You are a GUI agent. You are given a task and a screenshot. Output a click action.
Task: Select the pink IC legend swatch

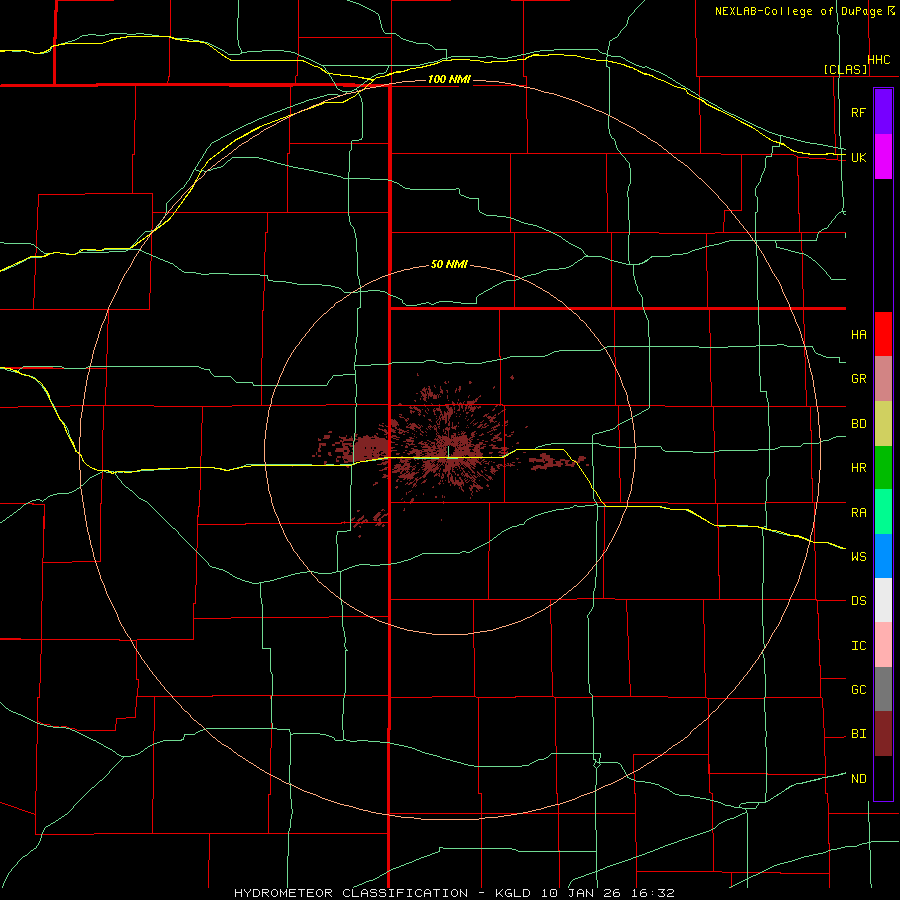click(883, 645)
